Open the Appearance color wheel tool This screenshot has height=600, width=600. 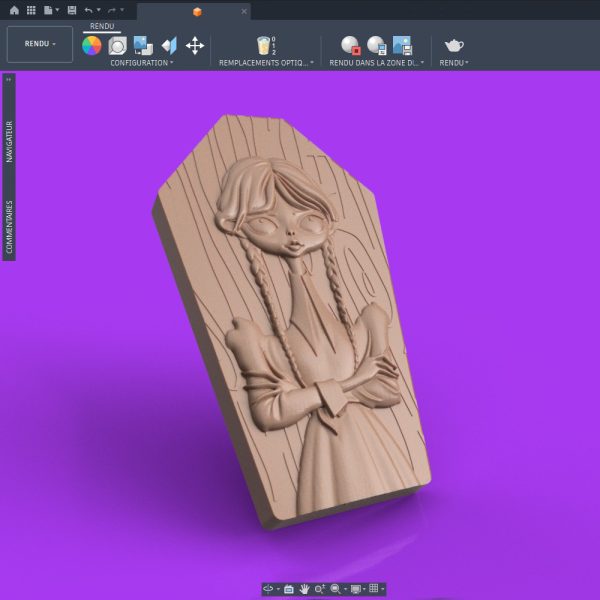pos(92,46)
